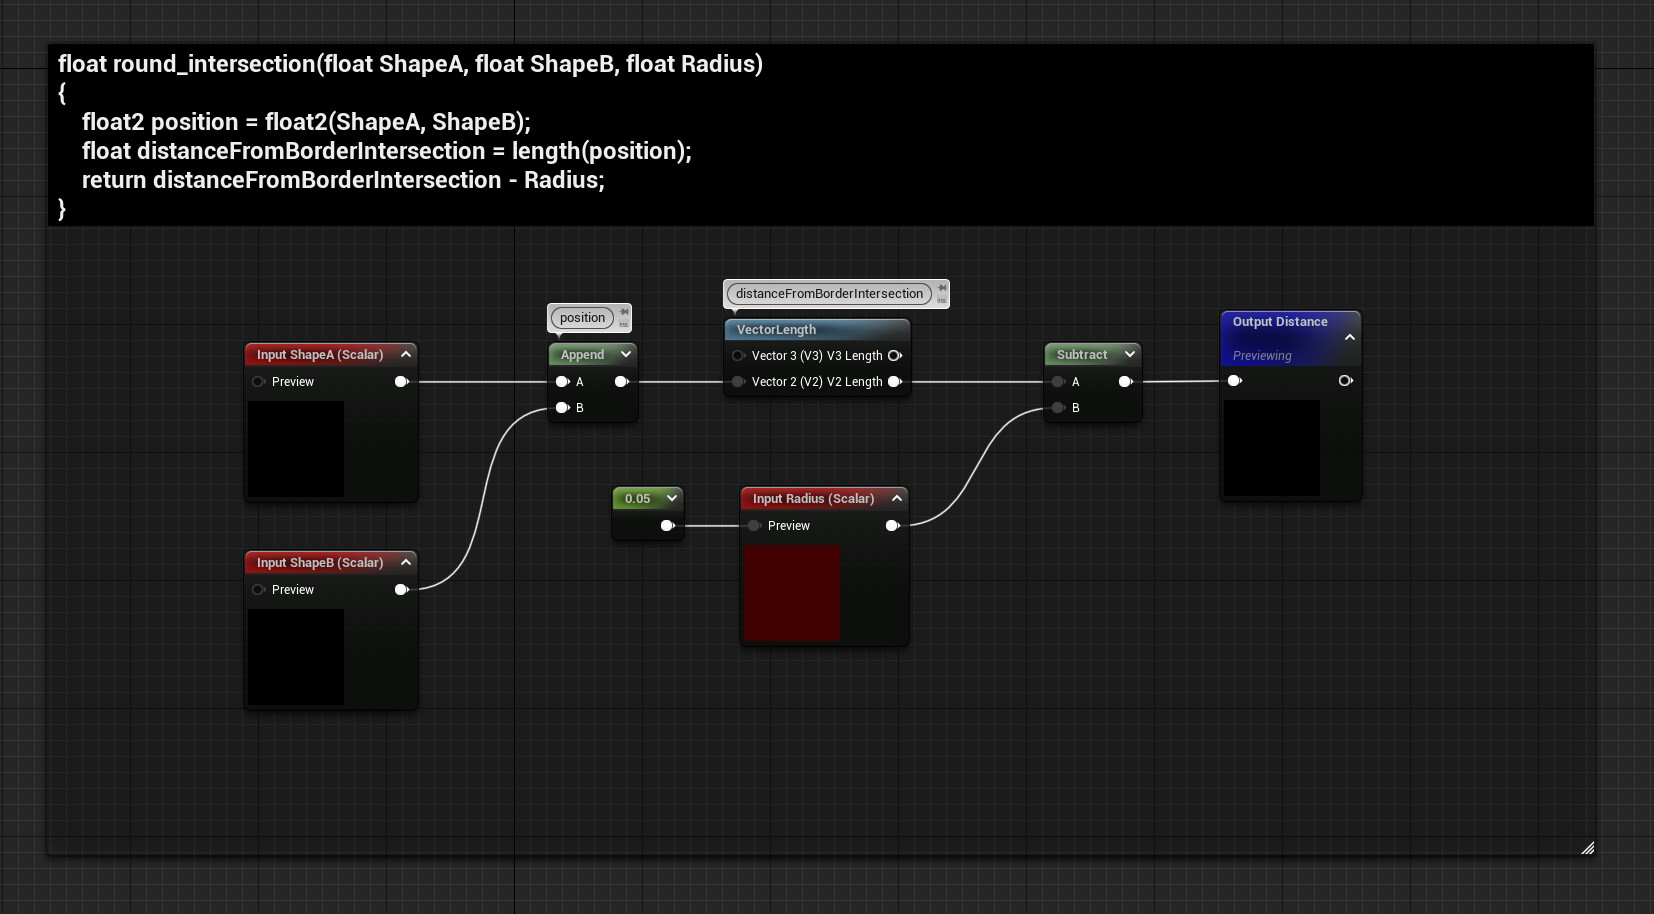
Task: Click the pushpin icon on the position comment bubble
Action: [x=624, y=311]
